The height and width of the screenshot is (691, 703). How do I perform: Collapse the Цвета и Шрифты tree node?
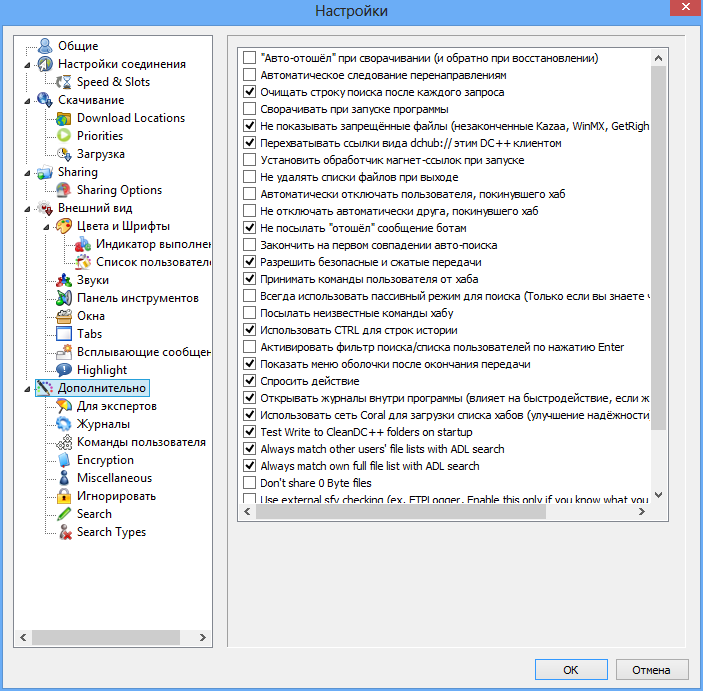tap(46, 227)
